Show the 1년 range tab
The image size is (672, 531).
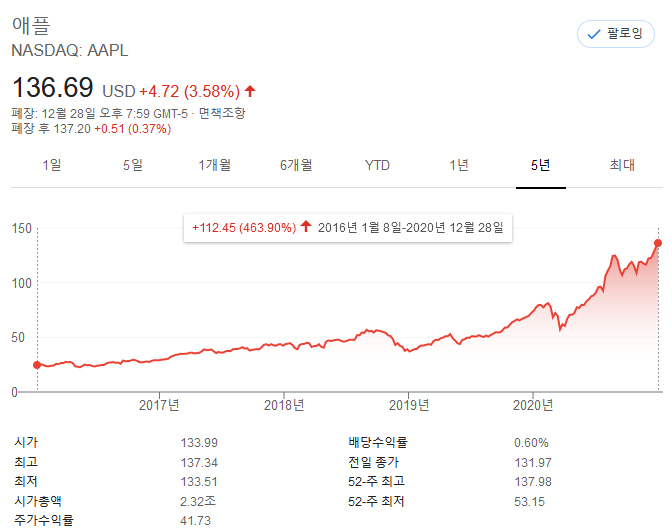click(459, 165)
